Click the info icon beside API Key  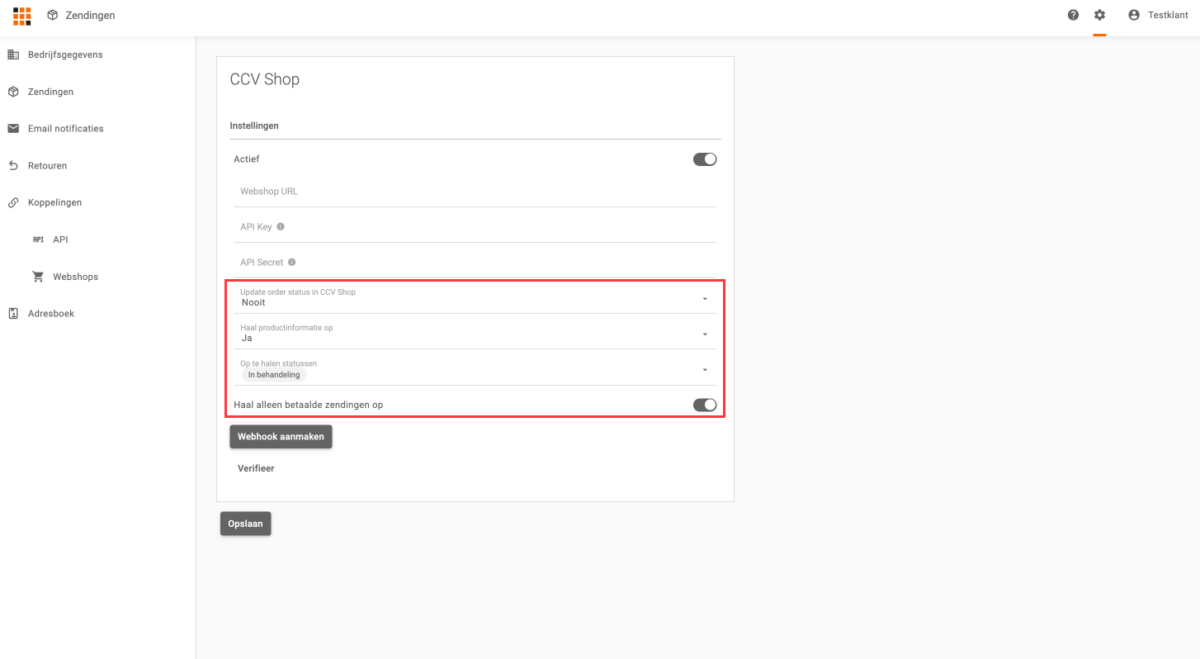pyautogui.click(x=281, y=227)
